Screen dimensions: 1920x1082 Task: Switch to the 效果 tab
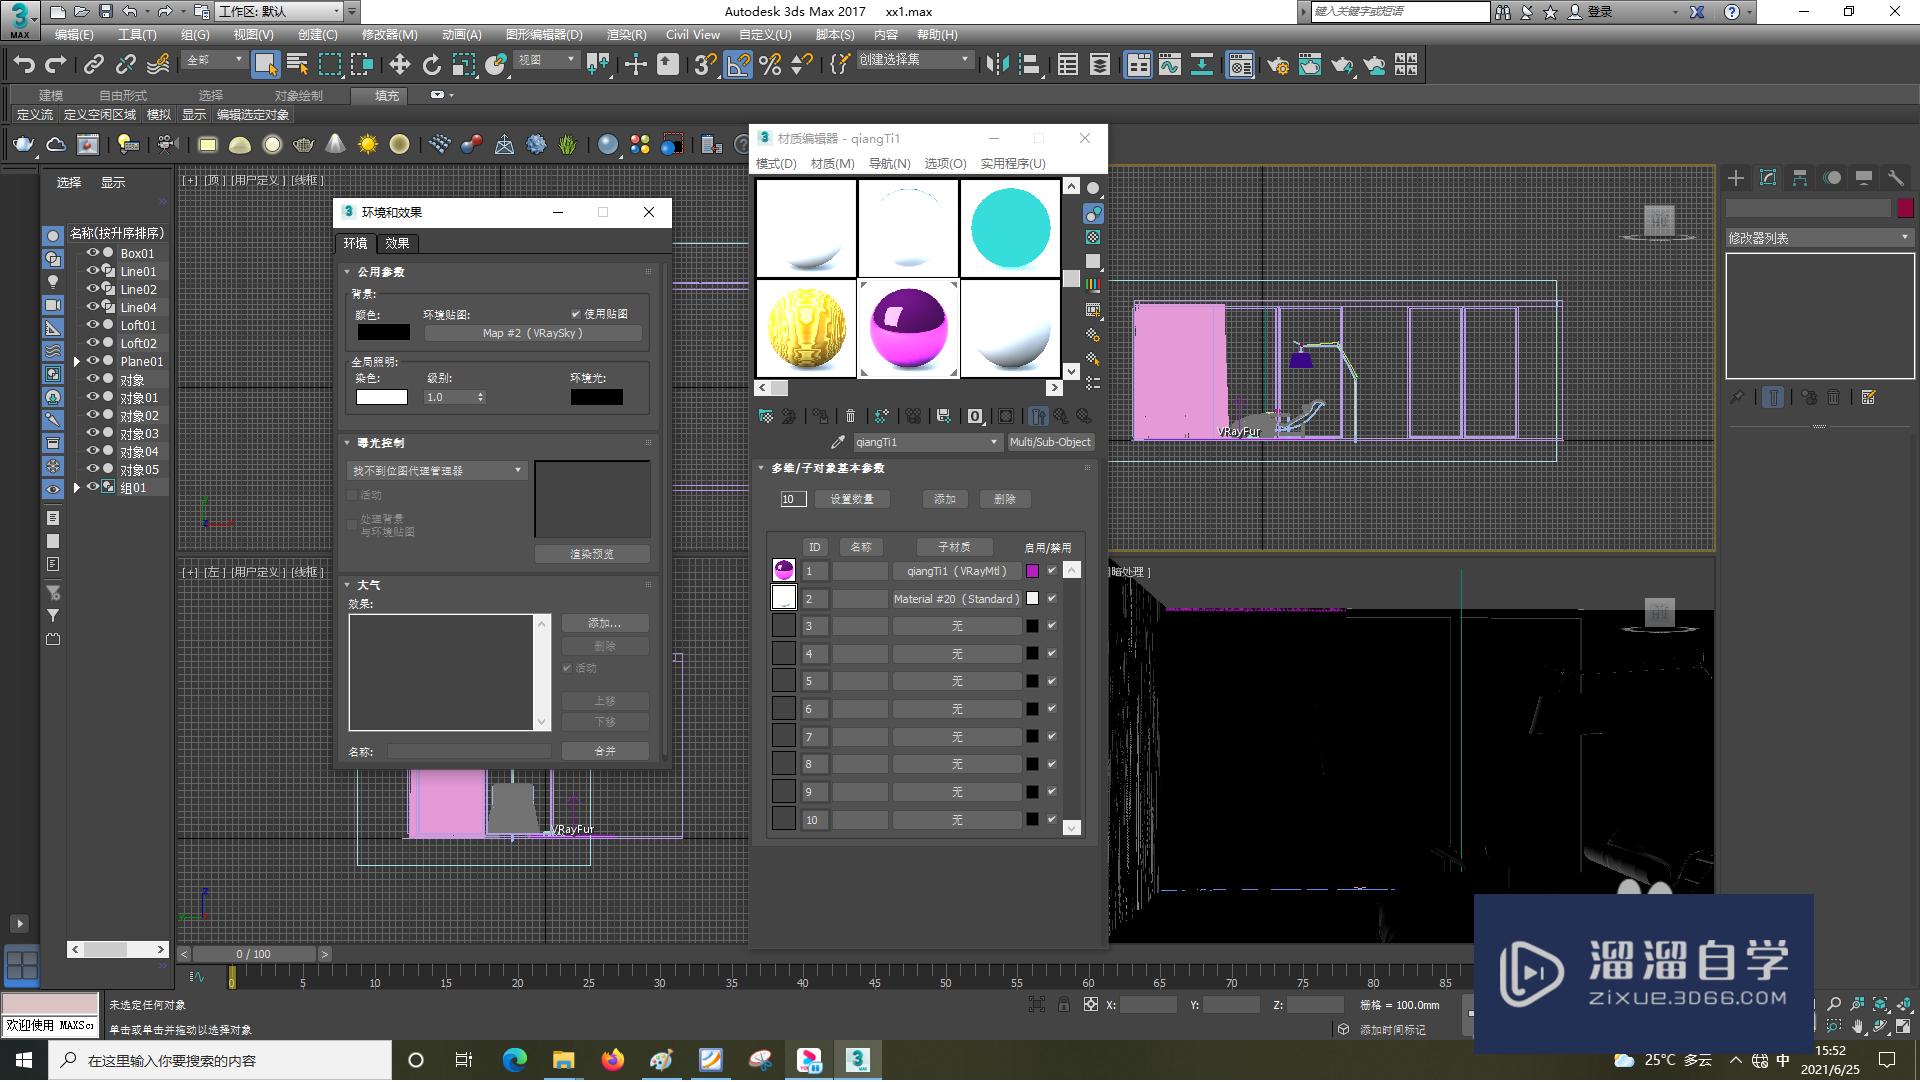[x=397, y=243]
